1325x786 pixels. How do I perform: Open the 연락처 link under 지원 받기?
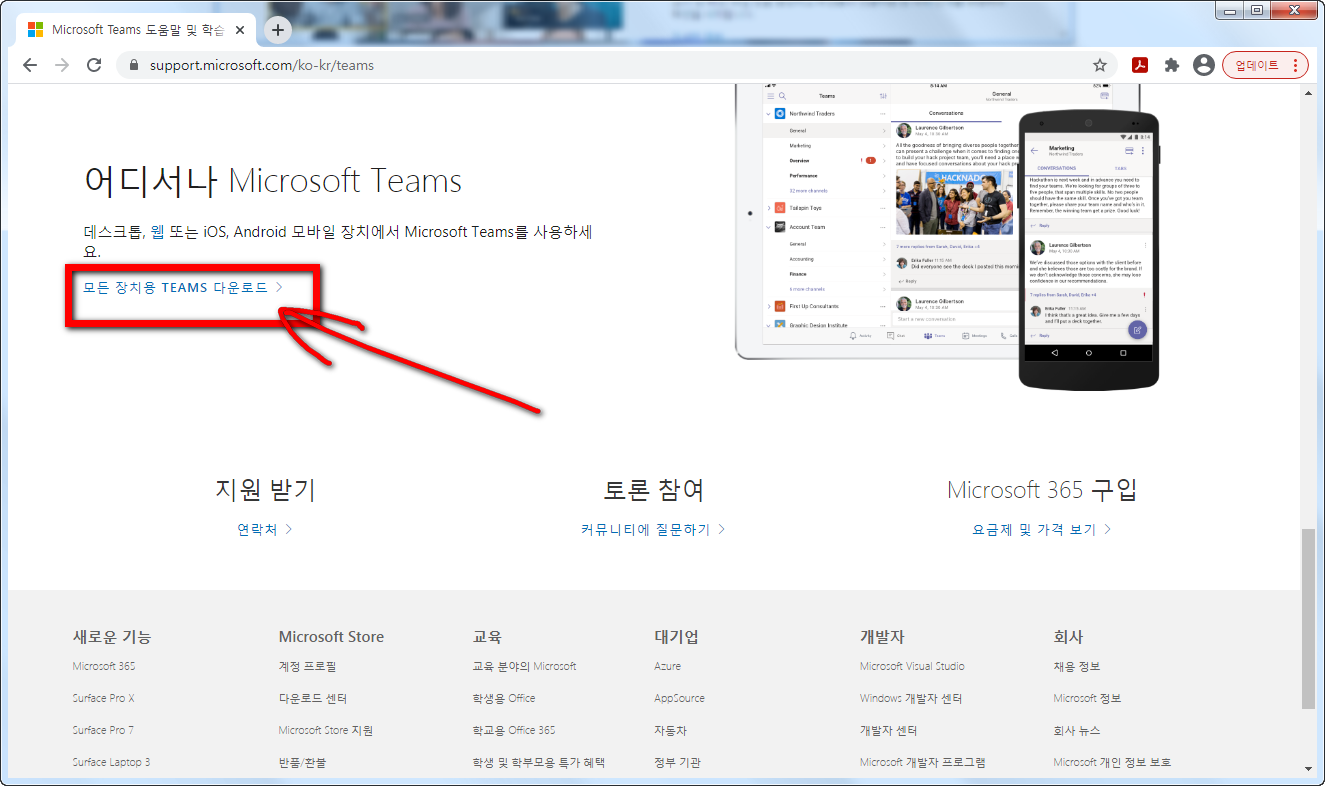coord(265,530)
